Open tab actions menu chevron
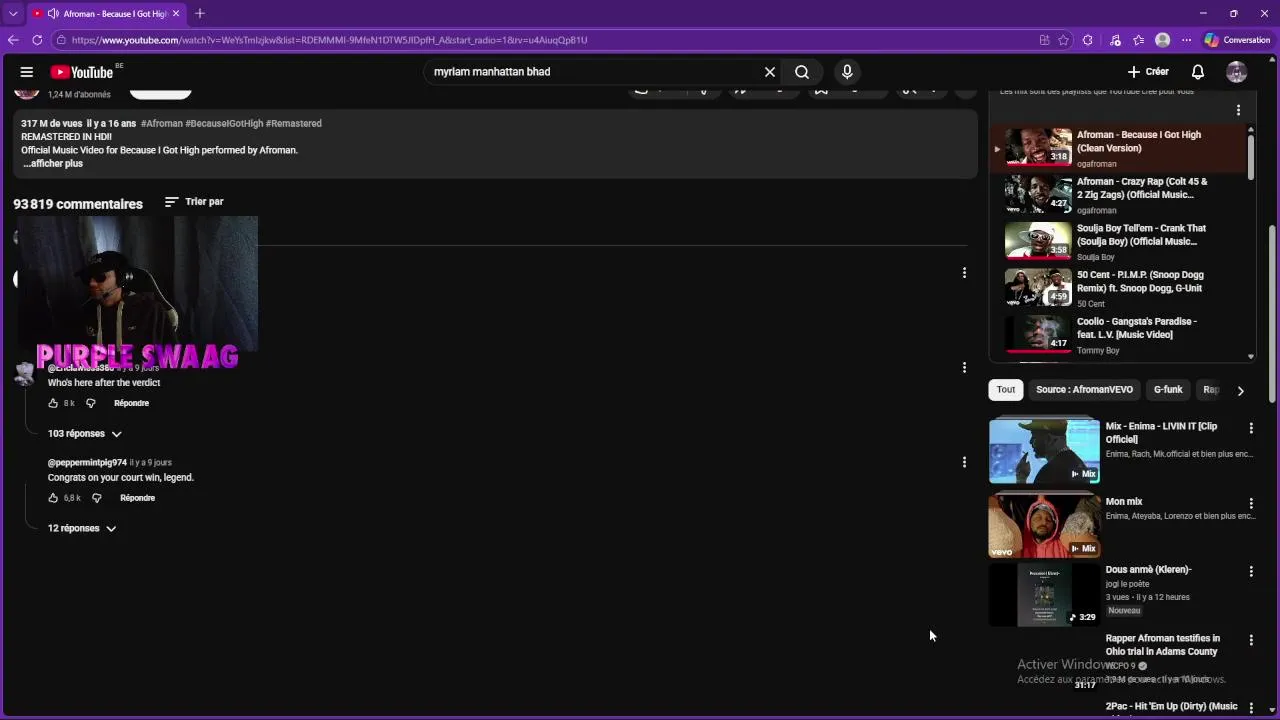 [x=12, y=13]
